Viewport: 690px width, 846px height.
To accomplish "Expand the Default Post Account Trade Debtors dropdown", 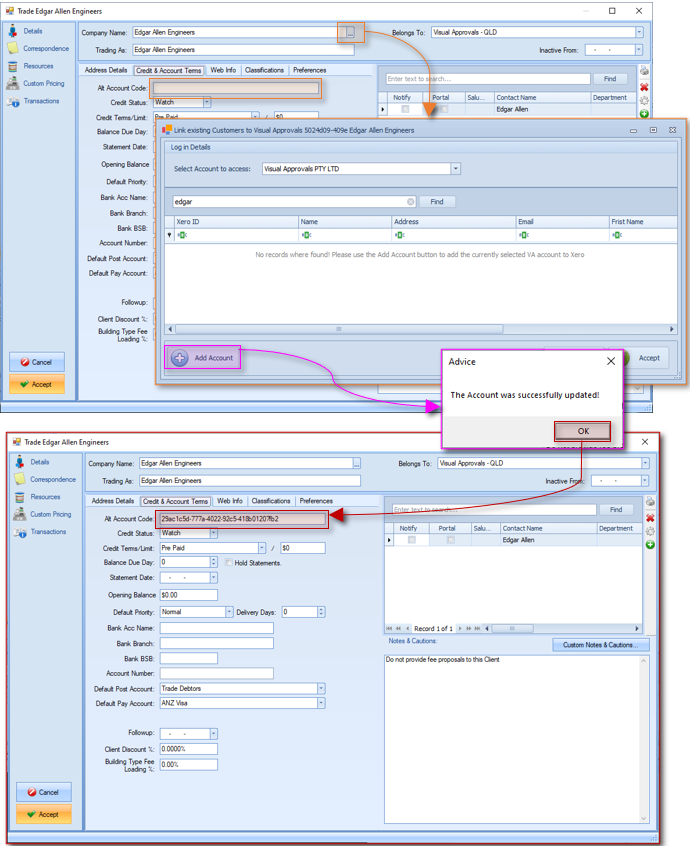I will (x=321, y=688).
